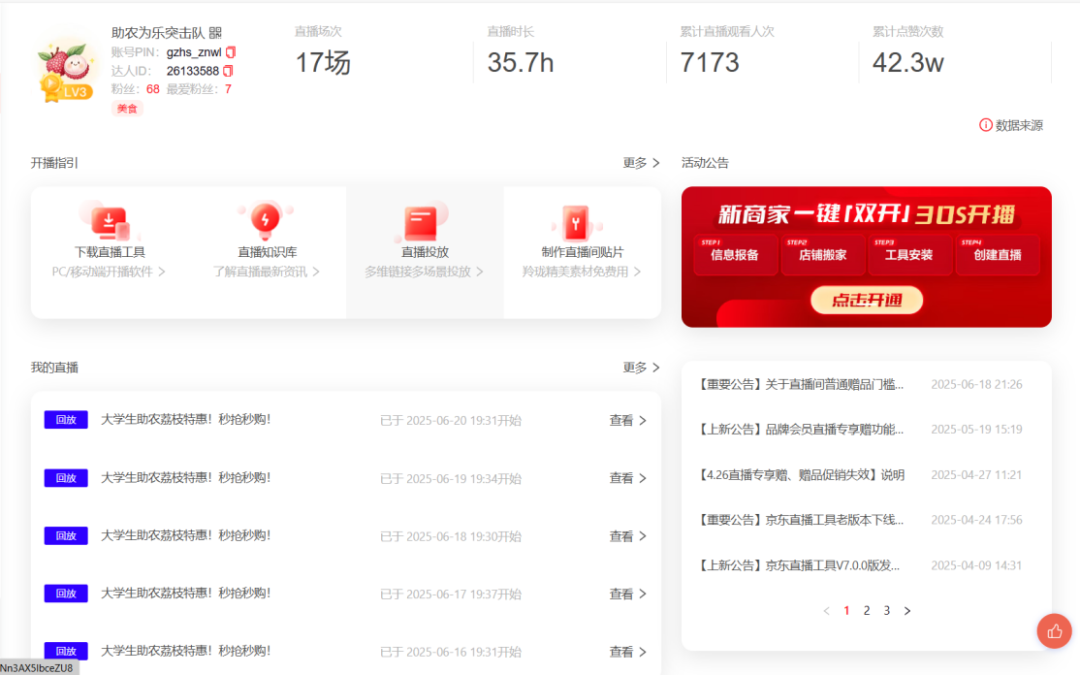Open the 直播知识库 lightning icon
This screenshot has height=675, width=1080.
266,219
